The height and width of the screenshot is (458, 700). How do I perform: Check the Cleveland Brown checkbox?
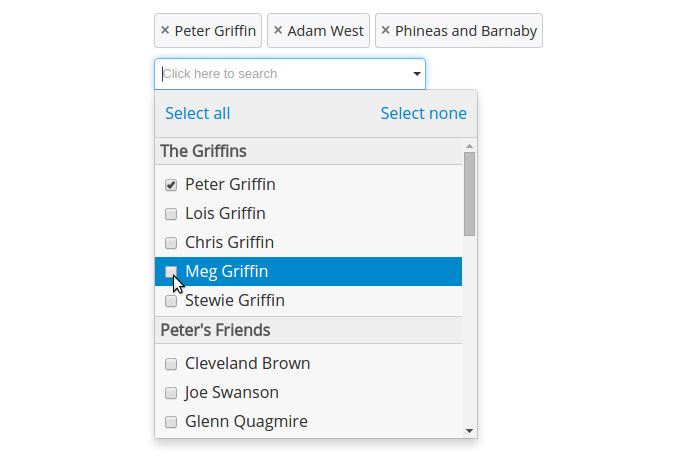point(171,364)
